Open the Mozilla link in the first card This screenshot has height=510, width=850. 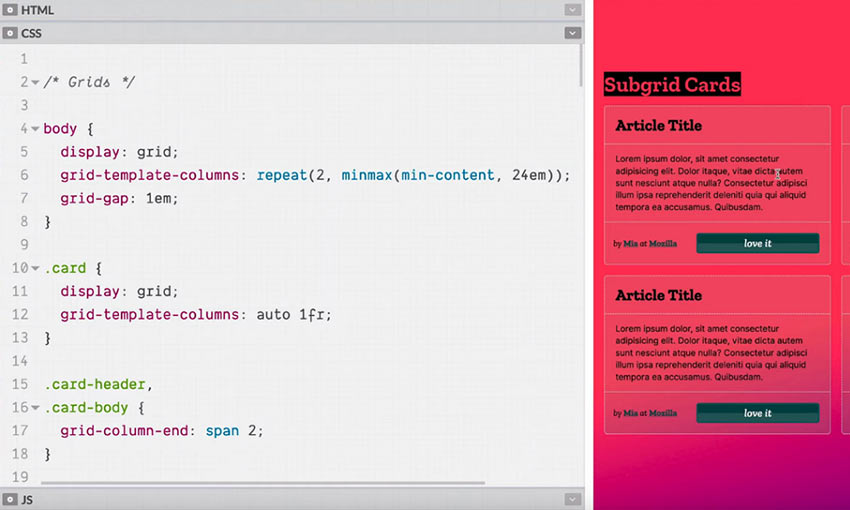pos(663,244)
